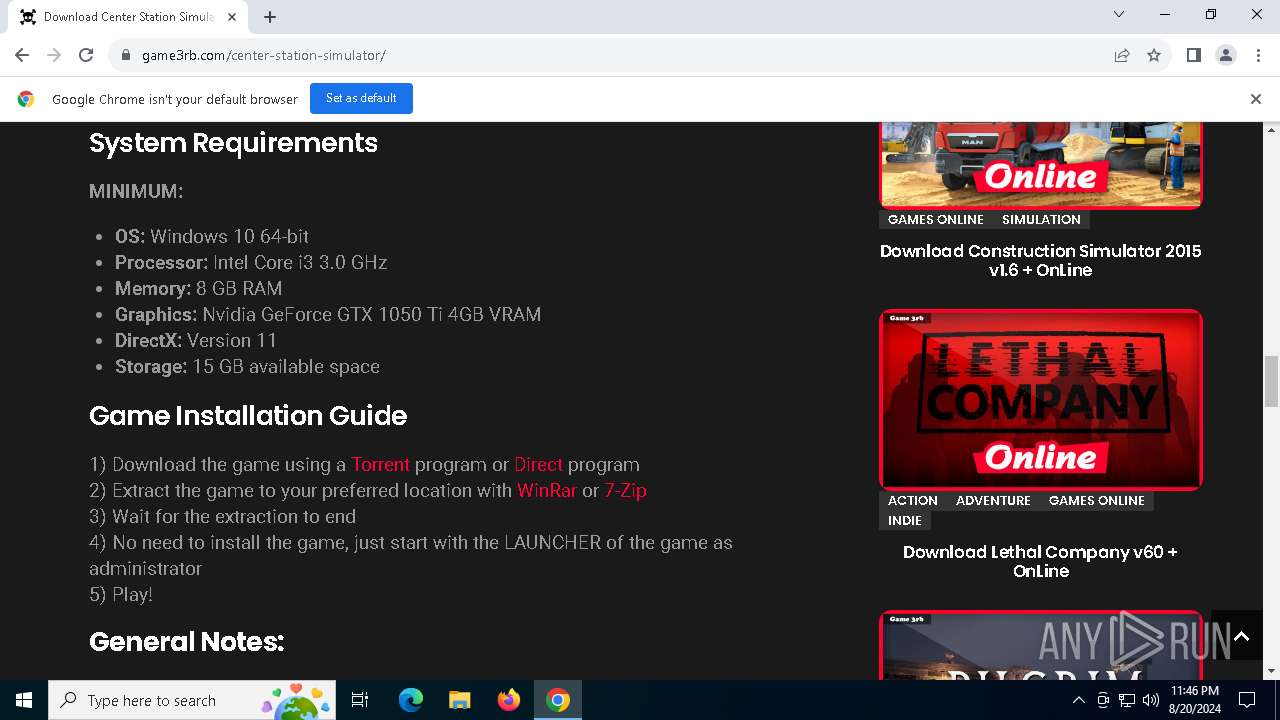
Task: Open File Explorer from taskbar
Action: click(x=459, y=700)
